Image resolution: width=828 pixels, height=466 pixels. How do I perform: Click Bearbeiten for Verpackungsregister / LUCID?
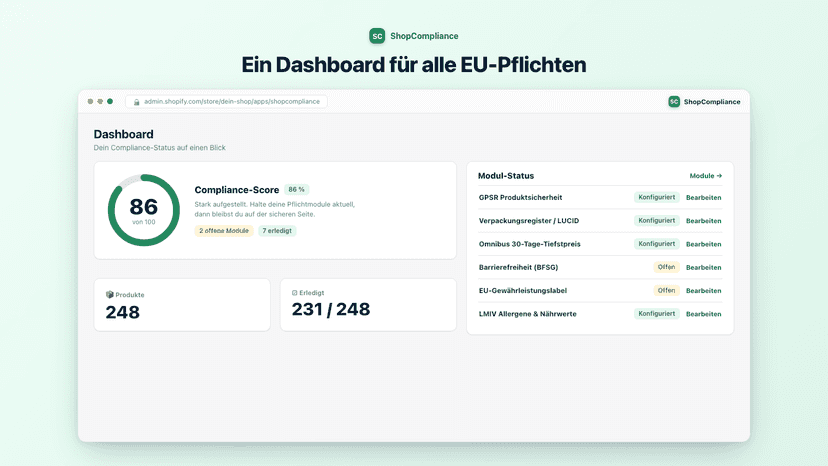[703, 221]
